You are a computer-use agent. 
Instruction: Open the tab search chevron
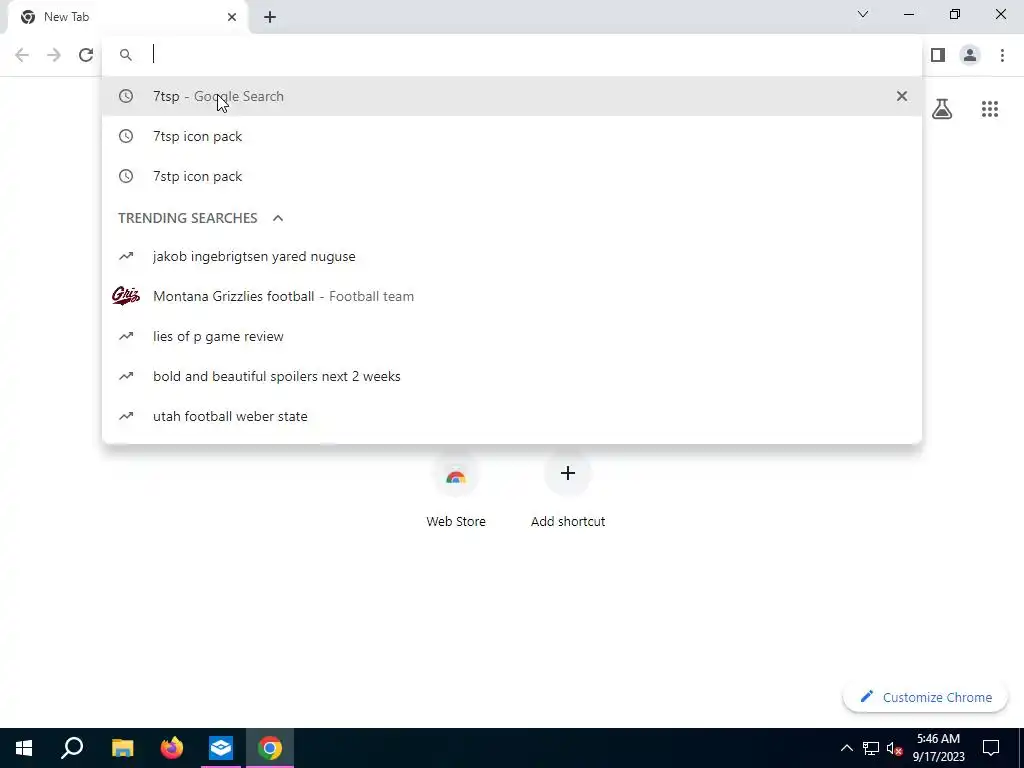click(x=863, y=14)
